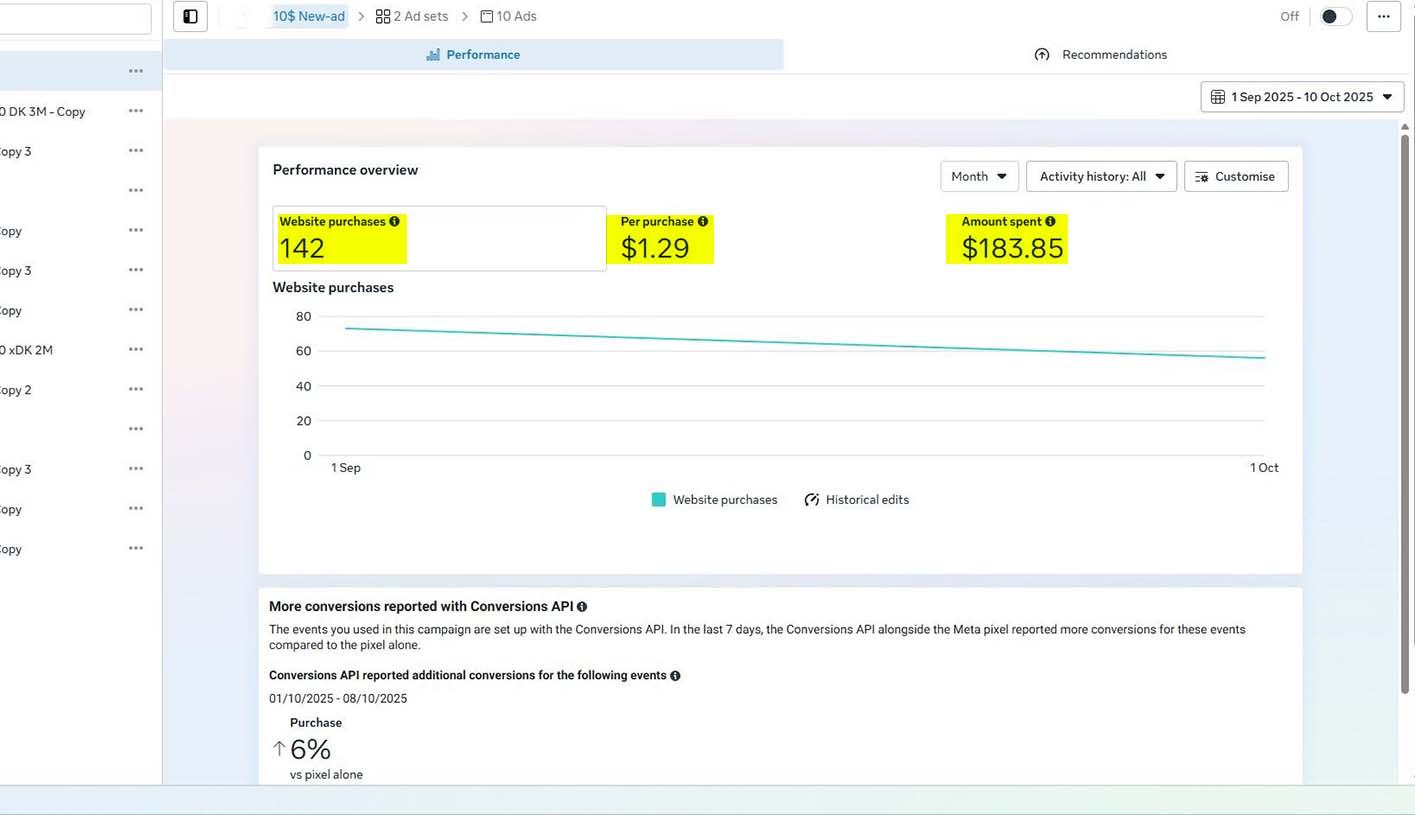Go to the 2 Ad sets breadcrumb
Image resolution: width=1415 pixels, height=815 pixels.
pyautogui.click(x=412, y=16)
